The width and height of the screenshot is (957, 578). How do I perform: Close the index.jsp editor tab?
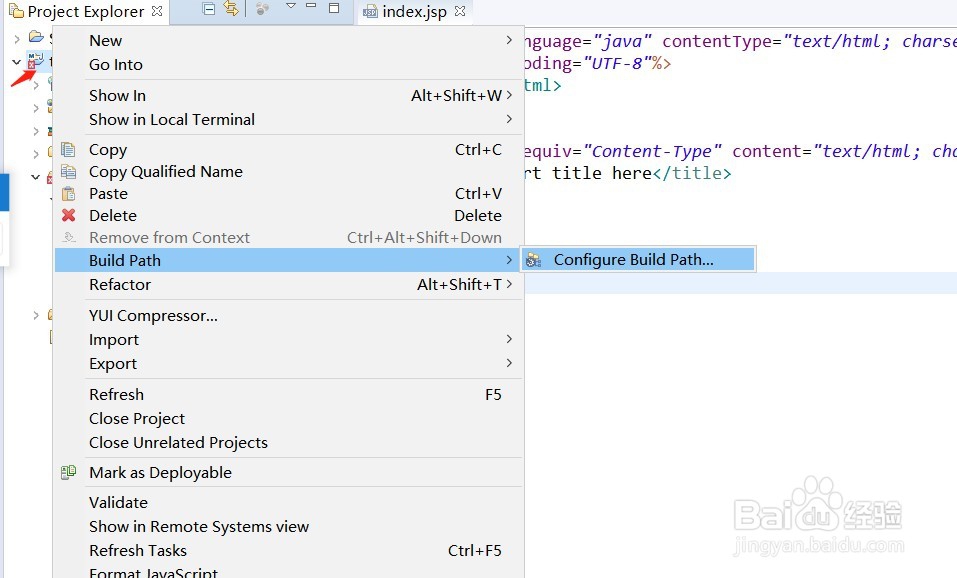[460, 12]
